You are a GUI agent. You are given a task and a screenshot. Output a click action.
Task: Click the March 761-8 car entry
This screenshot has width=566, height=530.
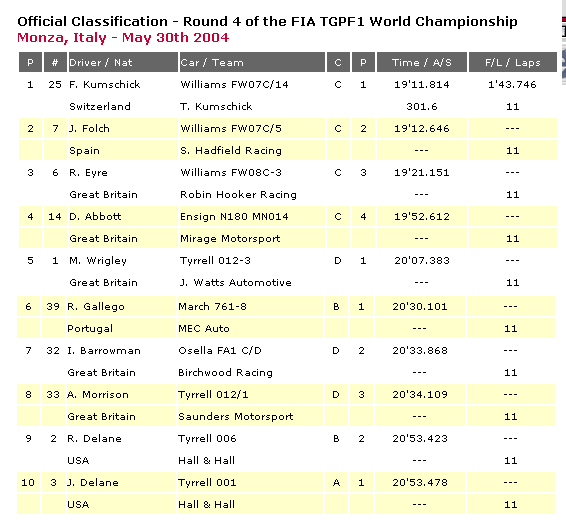coord(212,307)
